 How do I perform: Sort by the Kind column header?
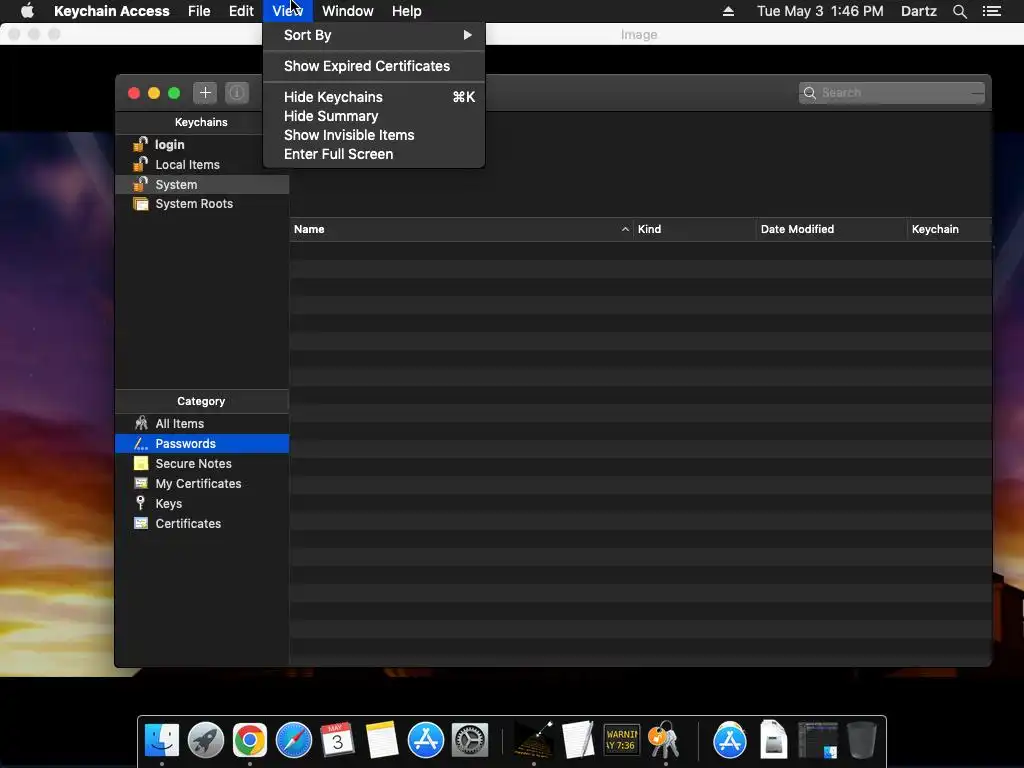[x=694, y=229]
